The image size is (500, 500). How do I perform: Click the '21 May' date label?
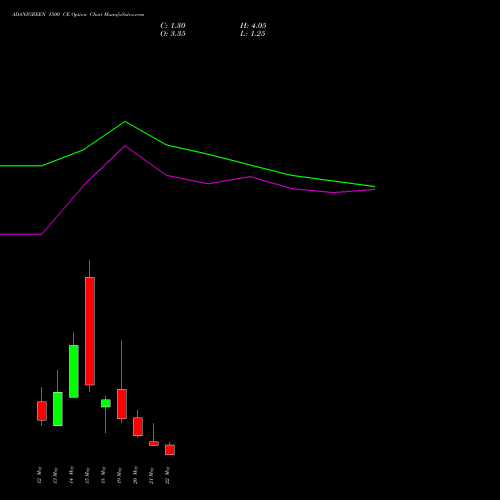[x=151, y=475]
